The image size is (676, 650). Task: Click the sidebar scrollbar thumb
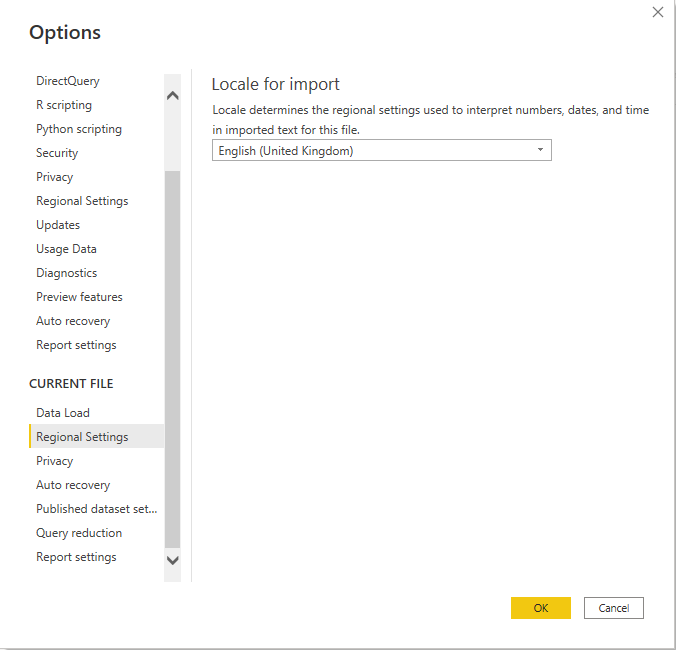(x=172, y=359)
